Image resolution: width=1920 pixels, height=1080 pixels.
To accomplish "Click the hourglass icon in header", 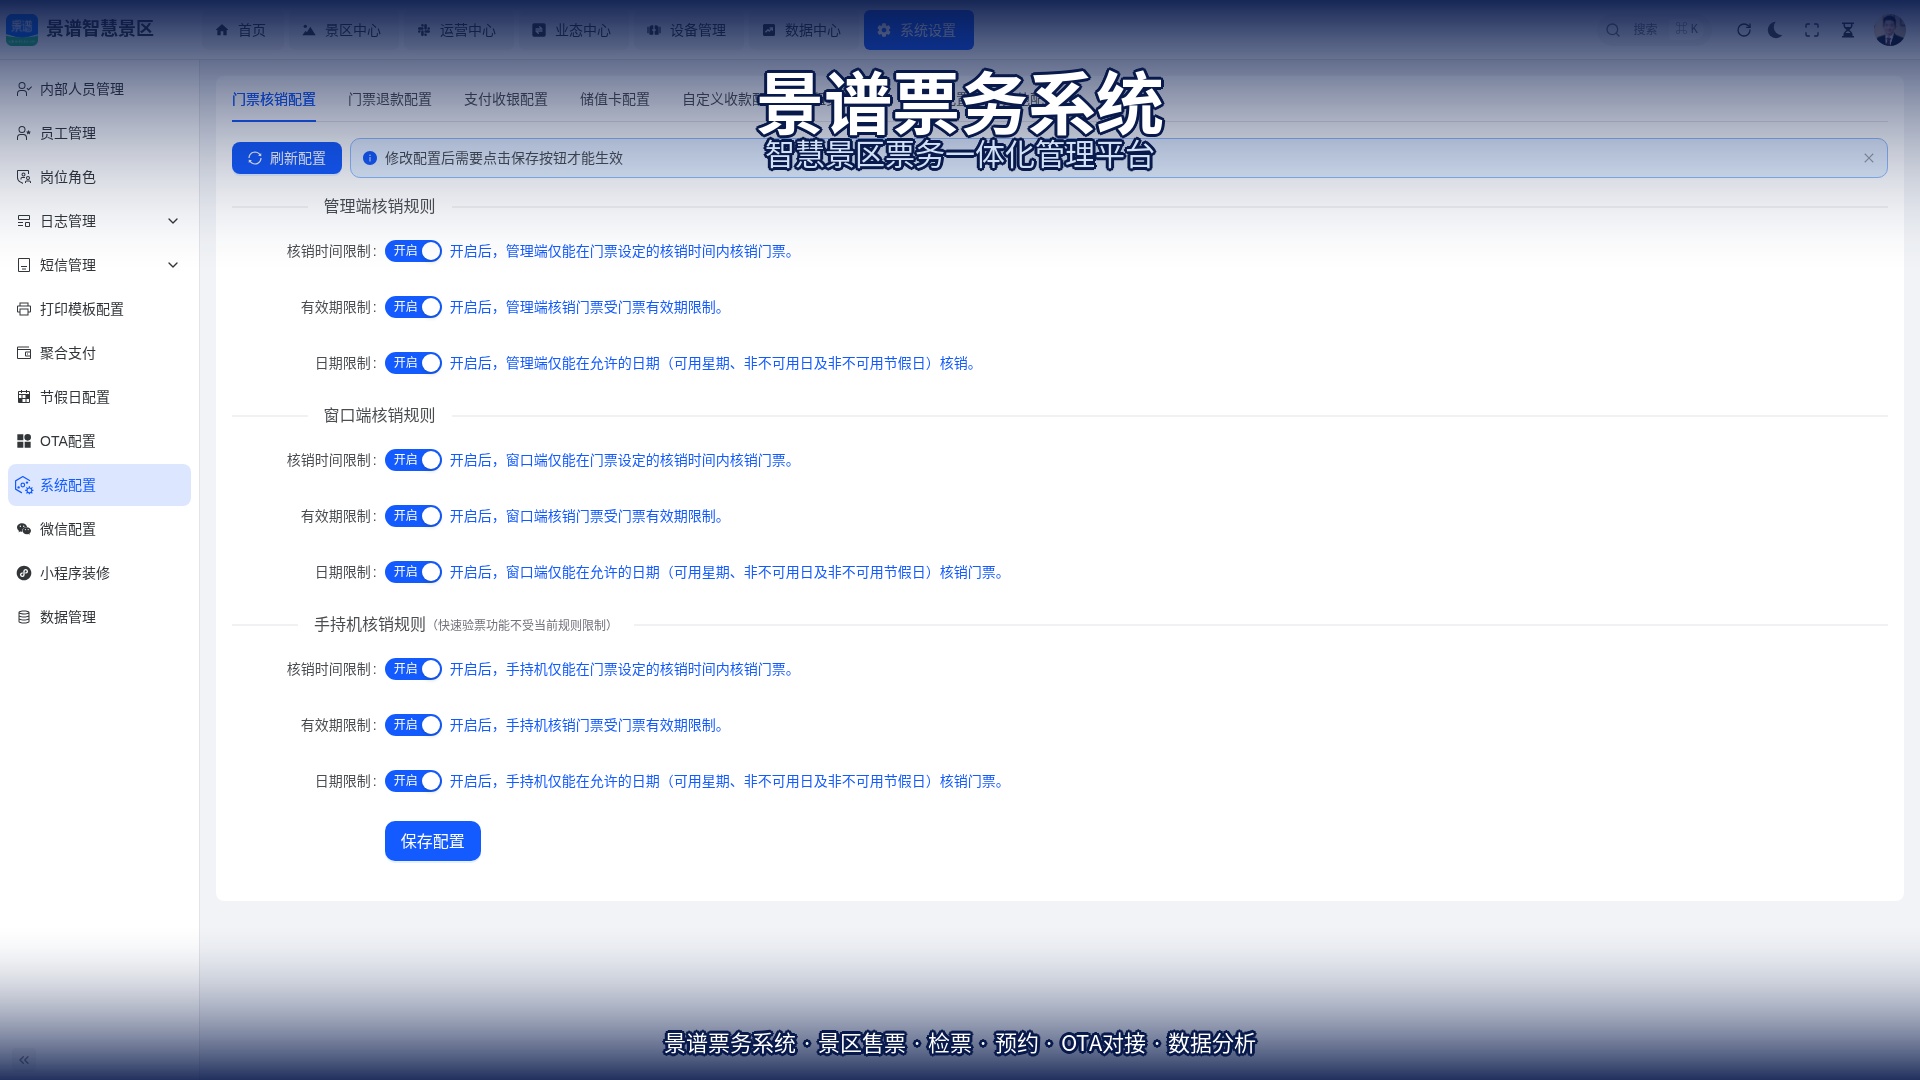I will (x=1848, y=30).
